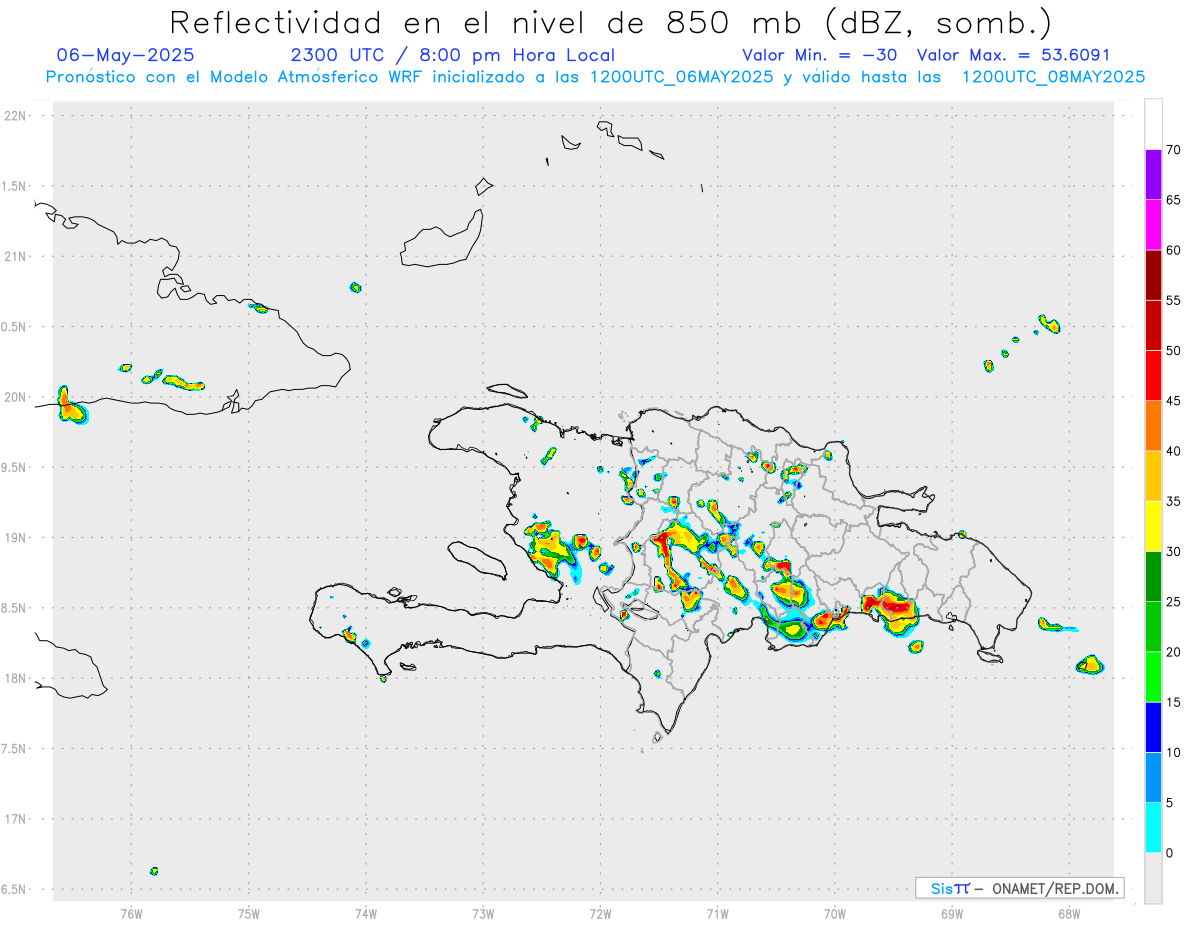1200x927 pixels.
Task: Click the '76W' longitude label
Action: tap(131, 914)
